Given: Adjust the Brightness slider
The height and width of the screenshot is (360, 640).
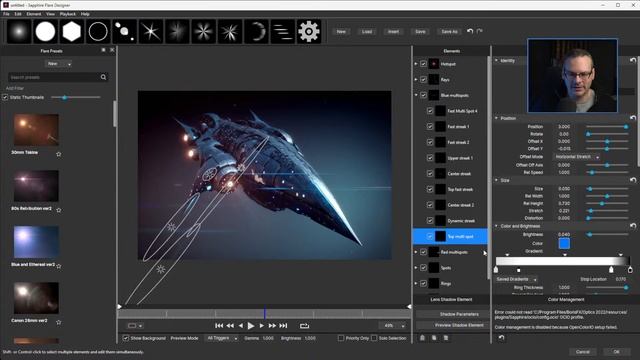Looking at the screenshot, I should [607, 234].
